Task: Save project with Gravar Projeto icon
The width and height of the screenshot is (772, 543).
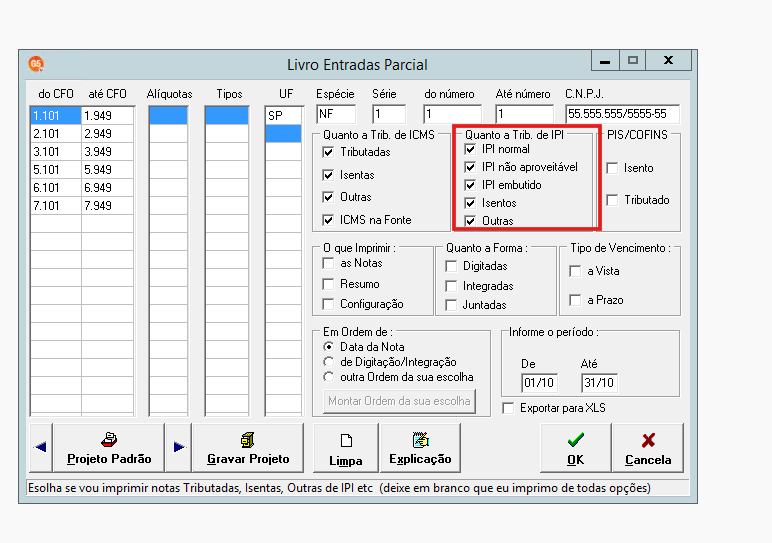Action: [x=248, y=448]
